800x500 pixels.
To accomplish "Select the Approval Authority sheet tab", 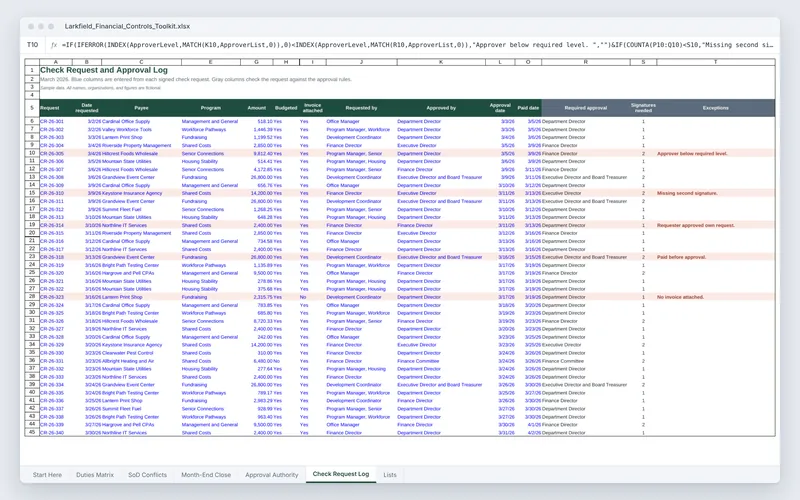I will [271, 474].
